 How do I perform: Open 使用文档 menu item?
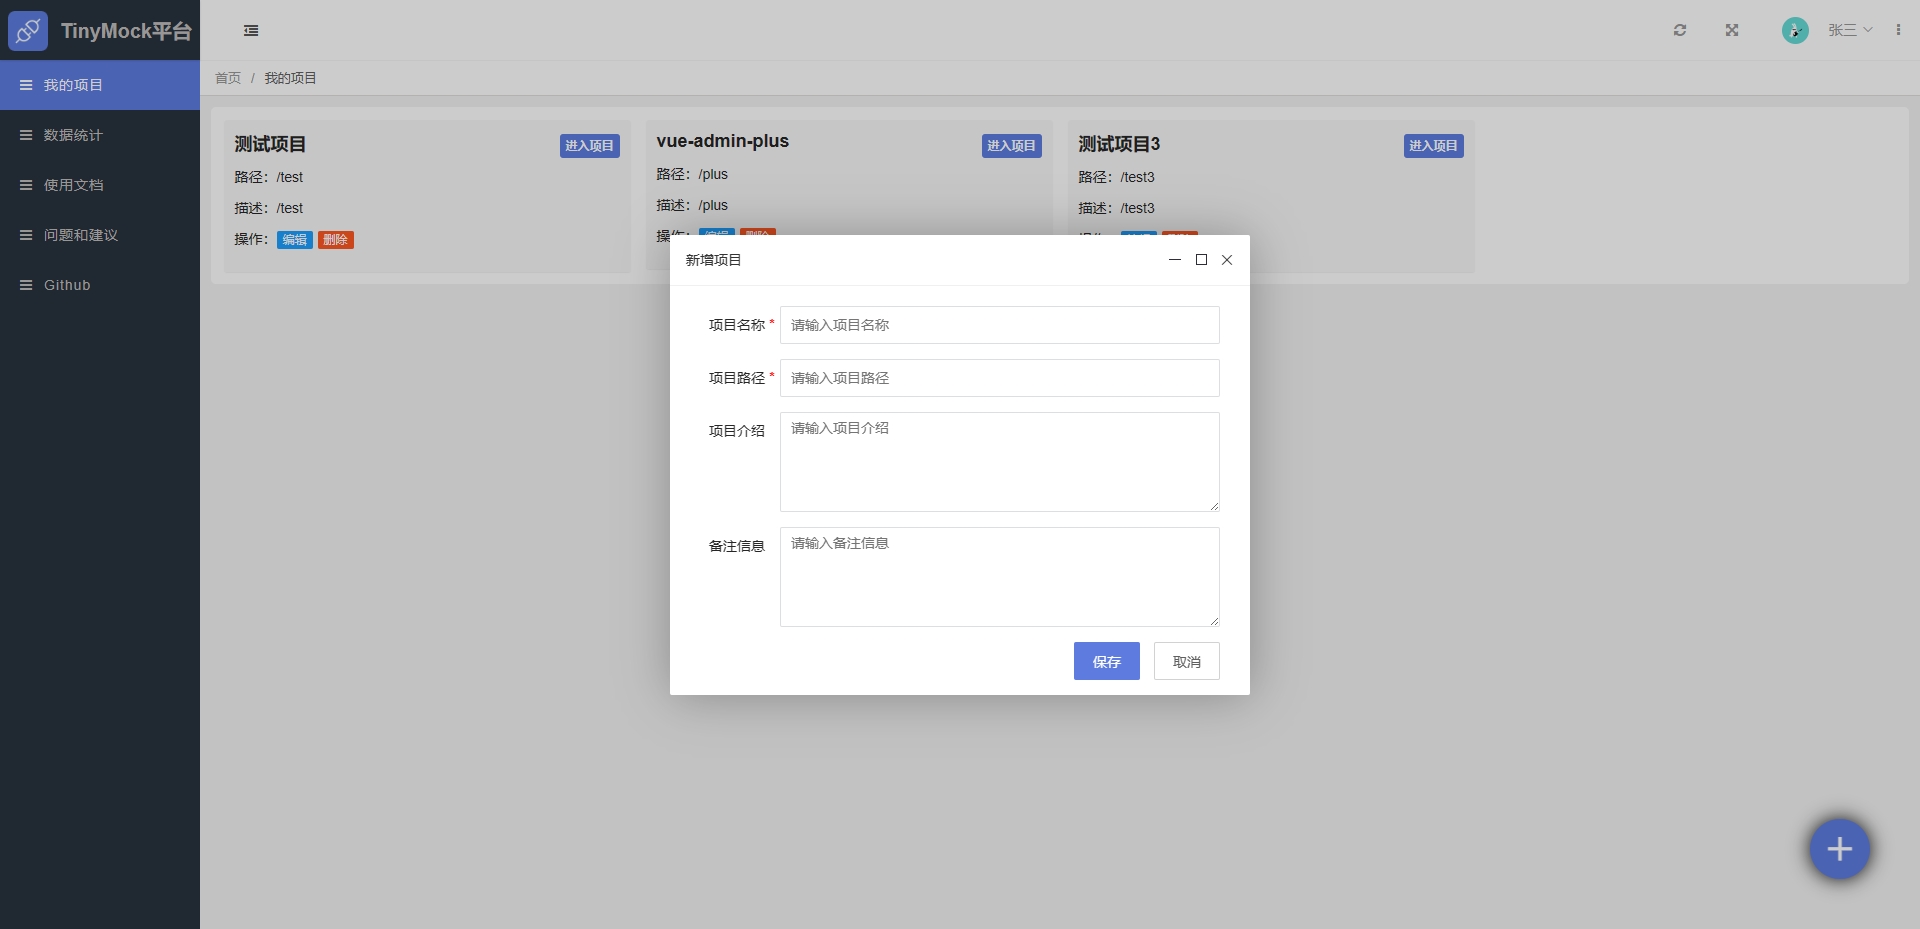coord(100,185)
